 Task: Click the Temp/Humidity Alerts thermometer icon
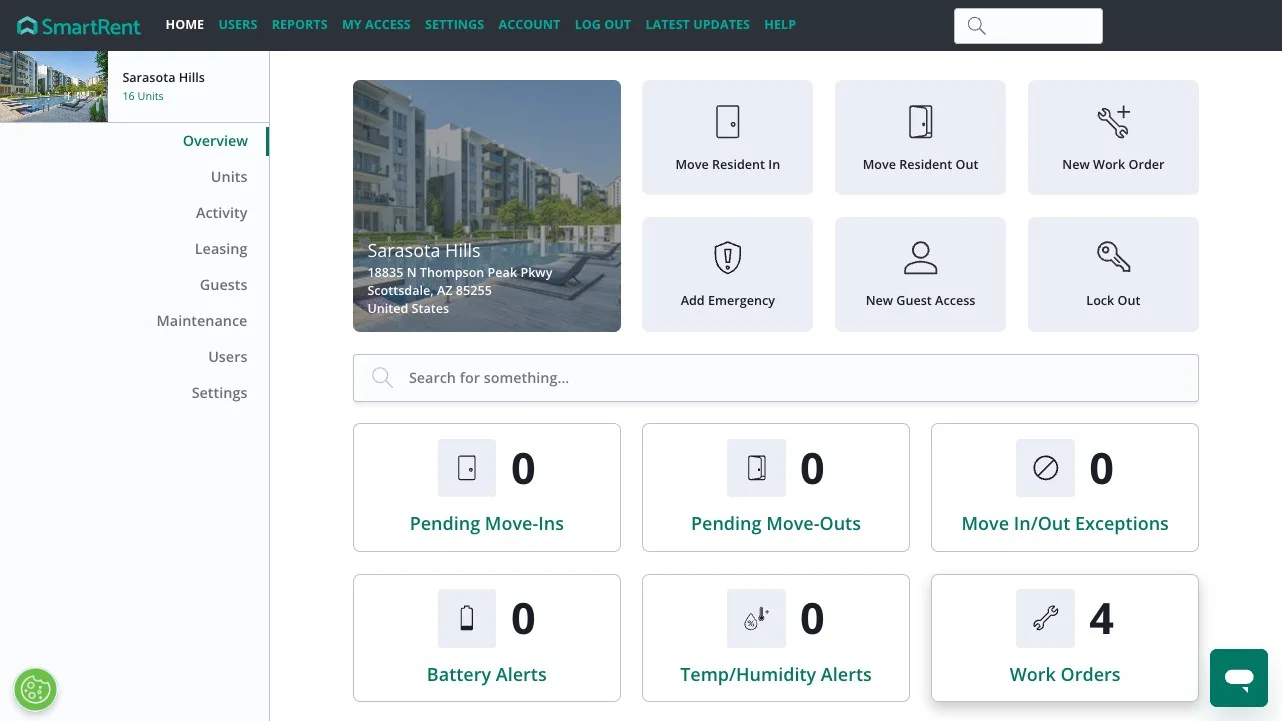coord(756,619)
